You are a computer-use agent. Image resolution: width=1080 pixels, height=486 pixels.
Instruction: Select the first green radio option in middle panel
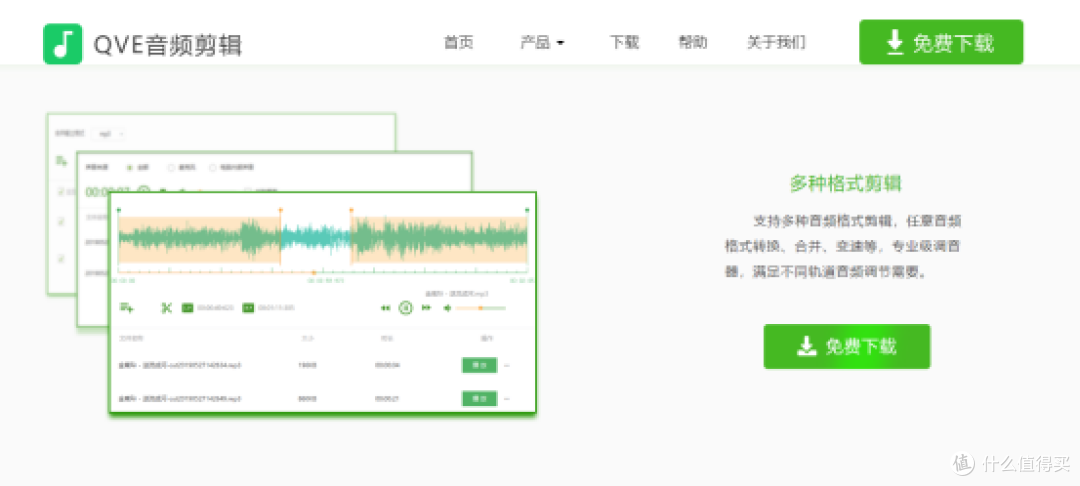(x=129, y=167)
